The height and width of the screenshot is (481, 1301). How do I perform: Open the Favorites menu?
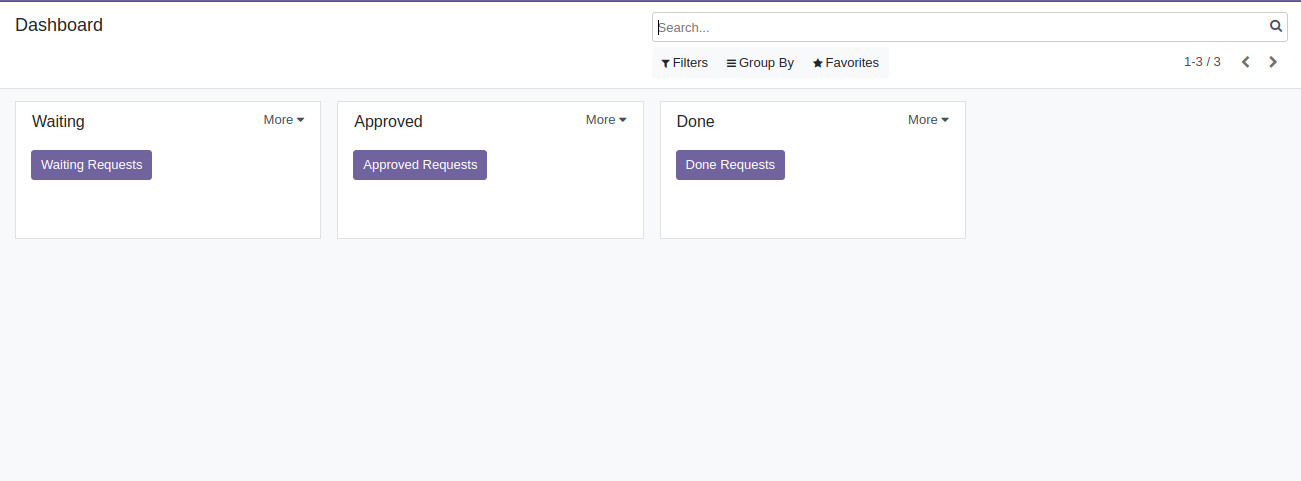(846, 63)
